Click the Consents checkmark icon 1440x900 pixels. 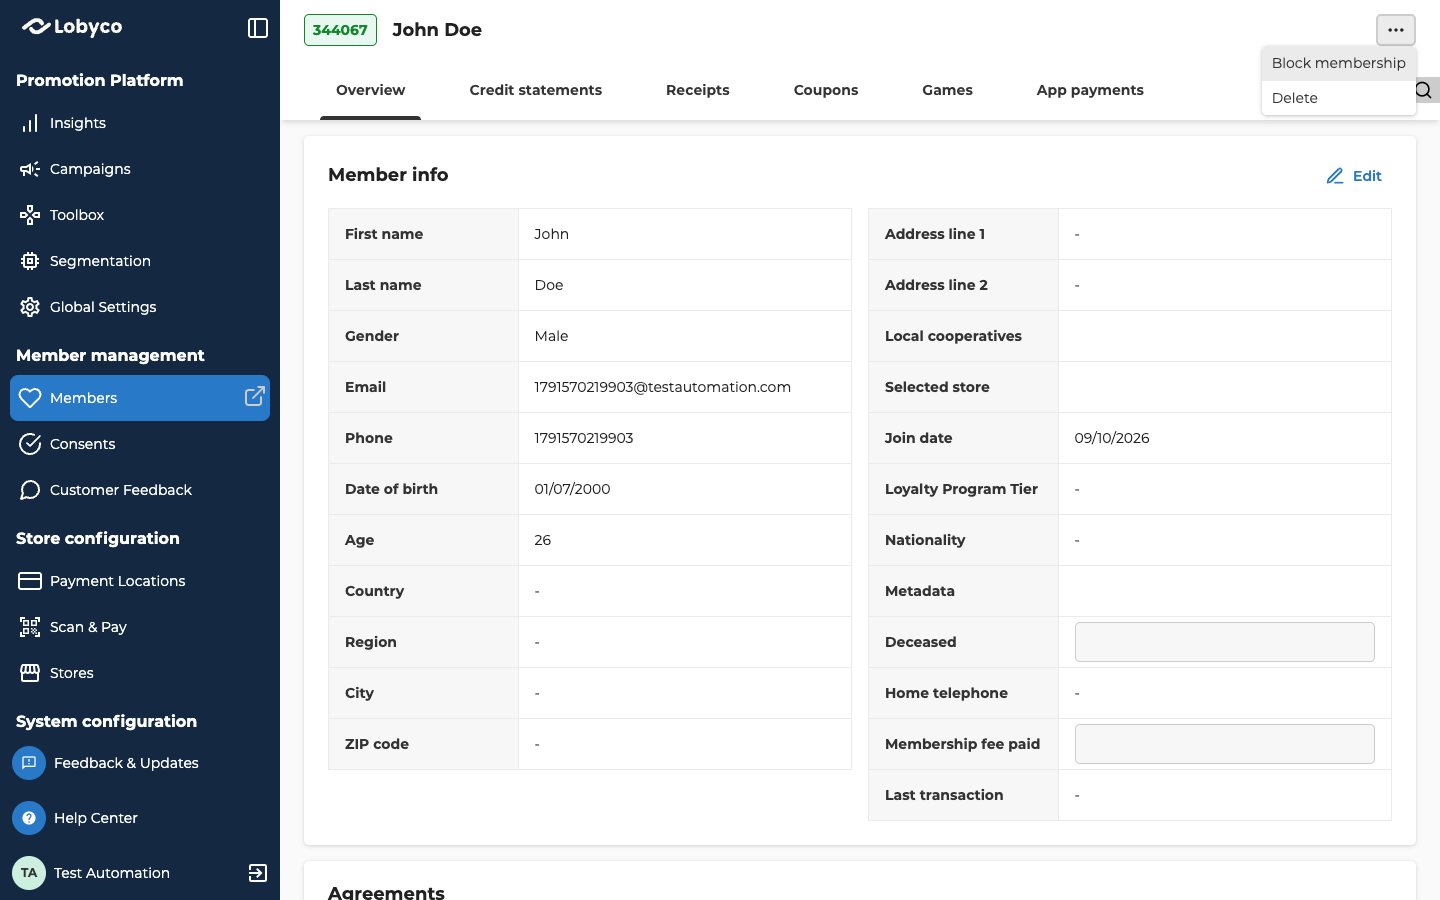[x=30, y=444]
